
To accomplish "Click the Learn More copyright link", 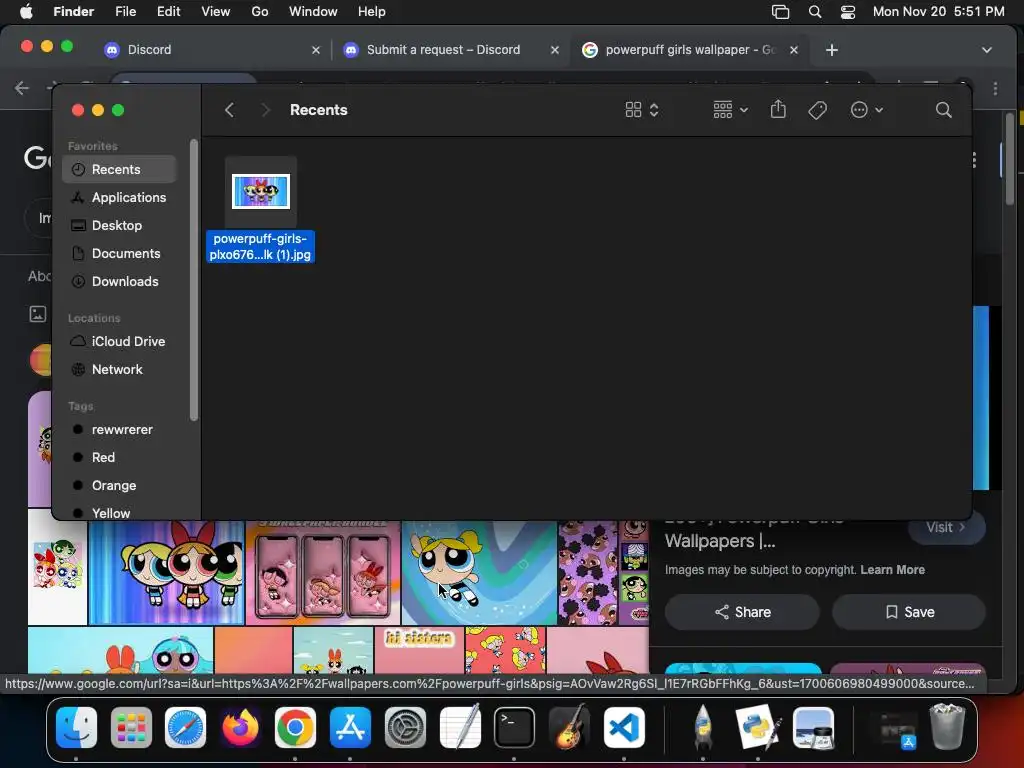I will pos(892,569).
